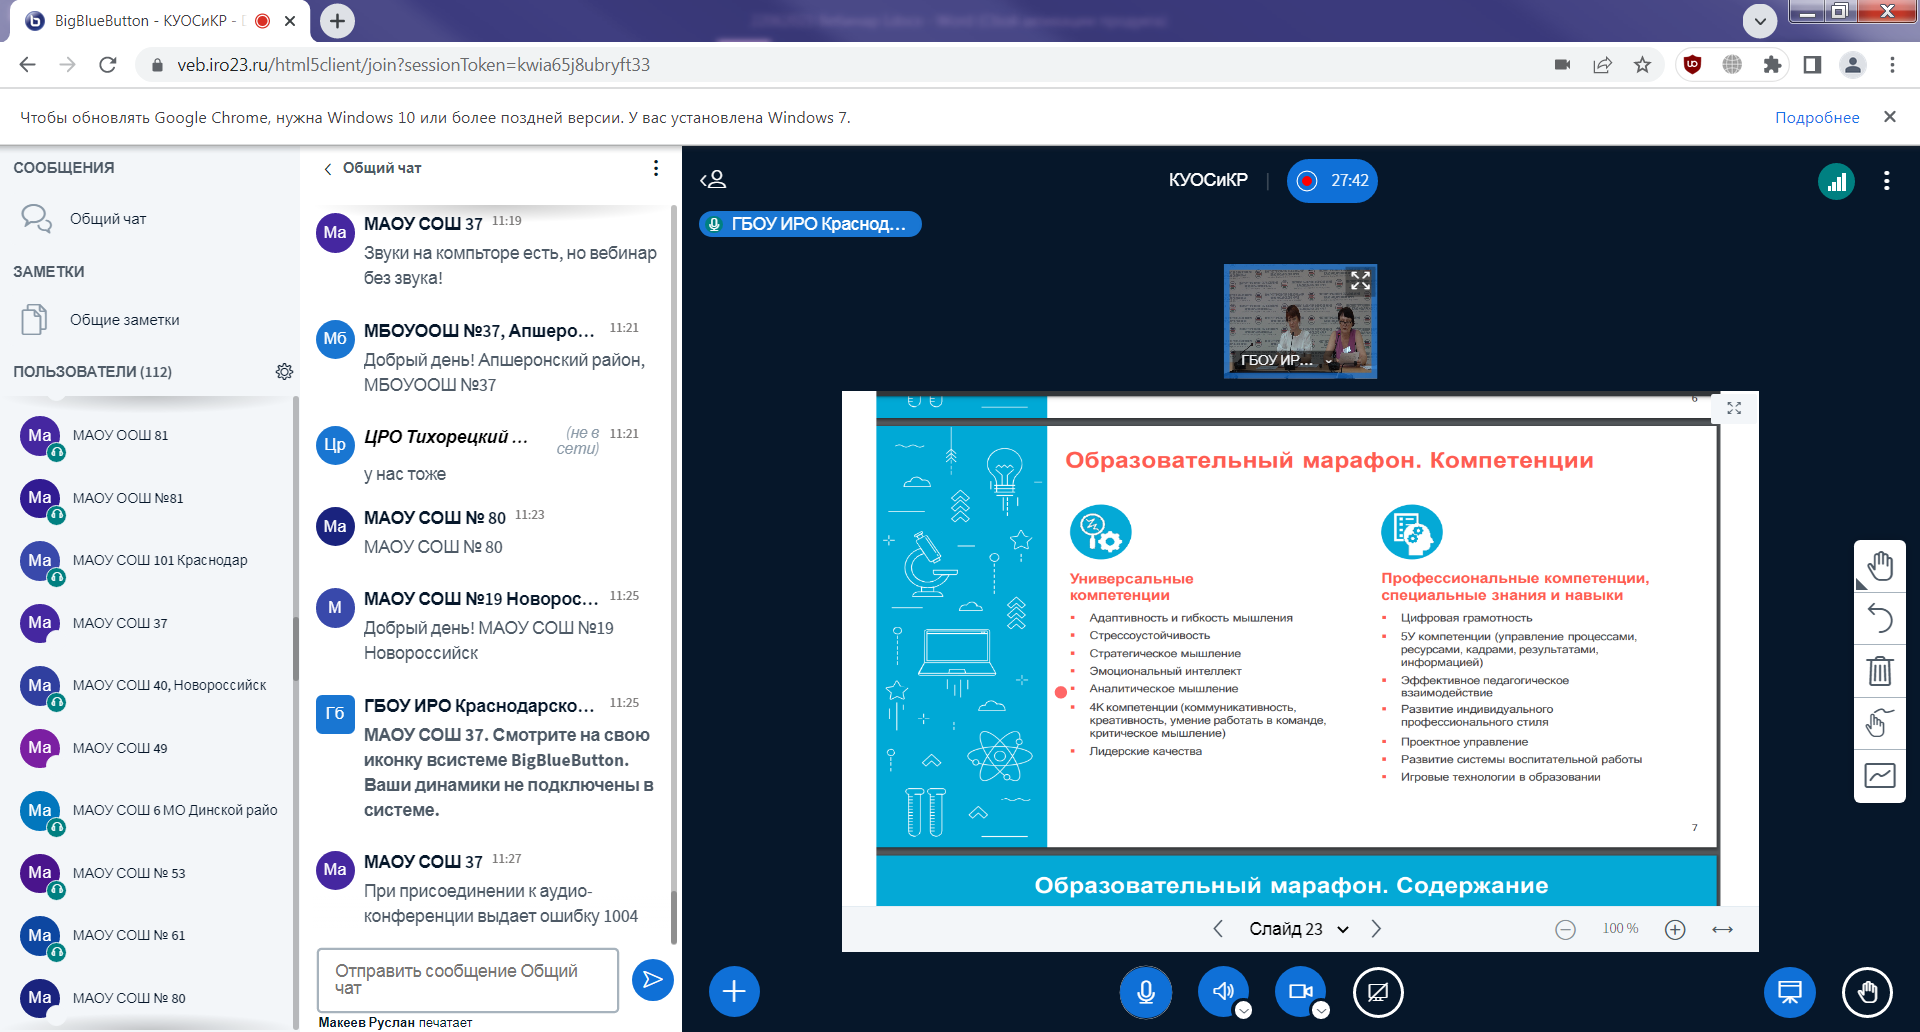Click the send chat message arrow button
The width and height of the screenshot is (1920, 1032).
click(652, 980)
